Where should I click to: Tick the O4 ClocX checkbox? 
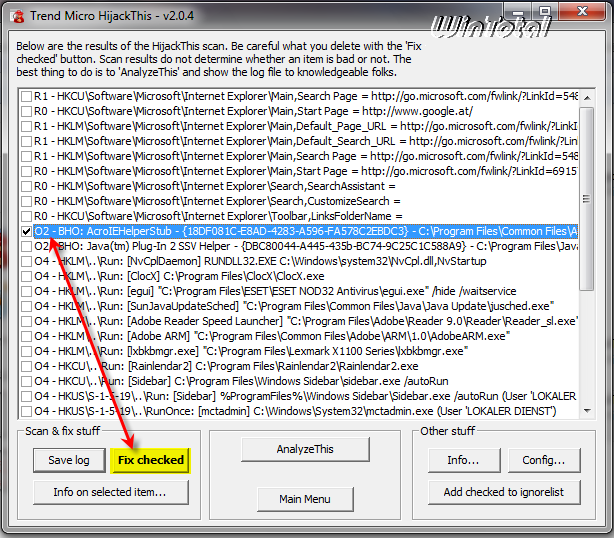[x=26, y=276]
